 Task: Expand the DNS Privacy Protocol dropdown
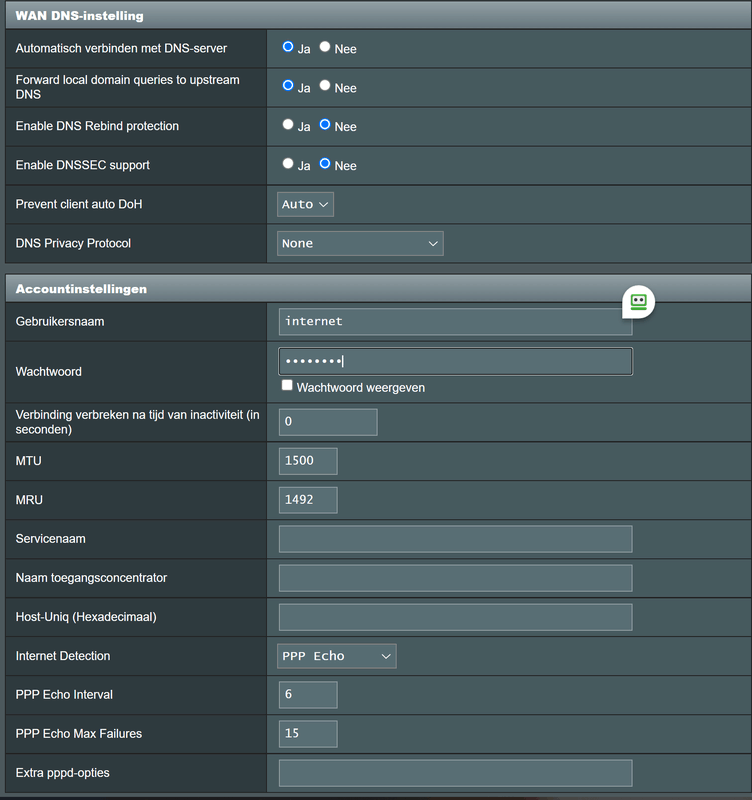[x=360, y=243]
